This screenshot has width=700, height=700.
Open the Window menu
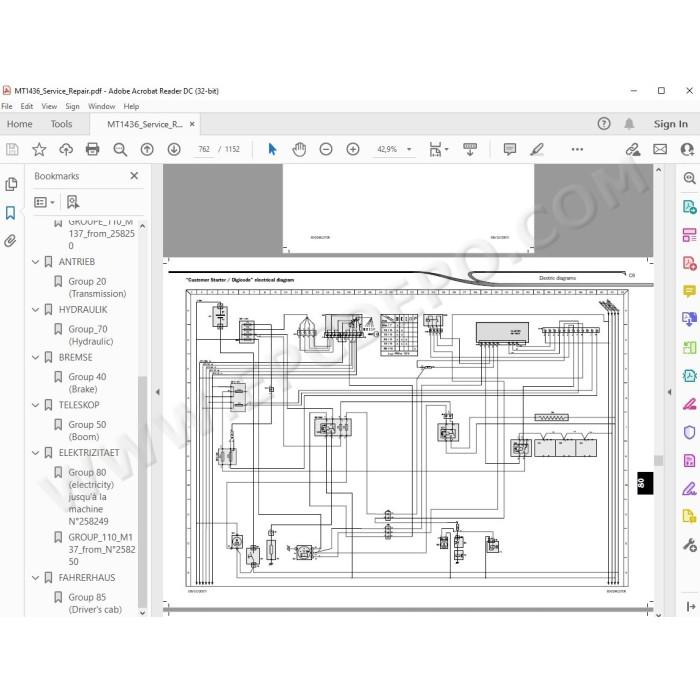click(x=101, y=106)
